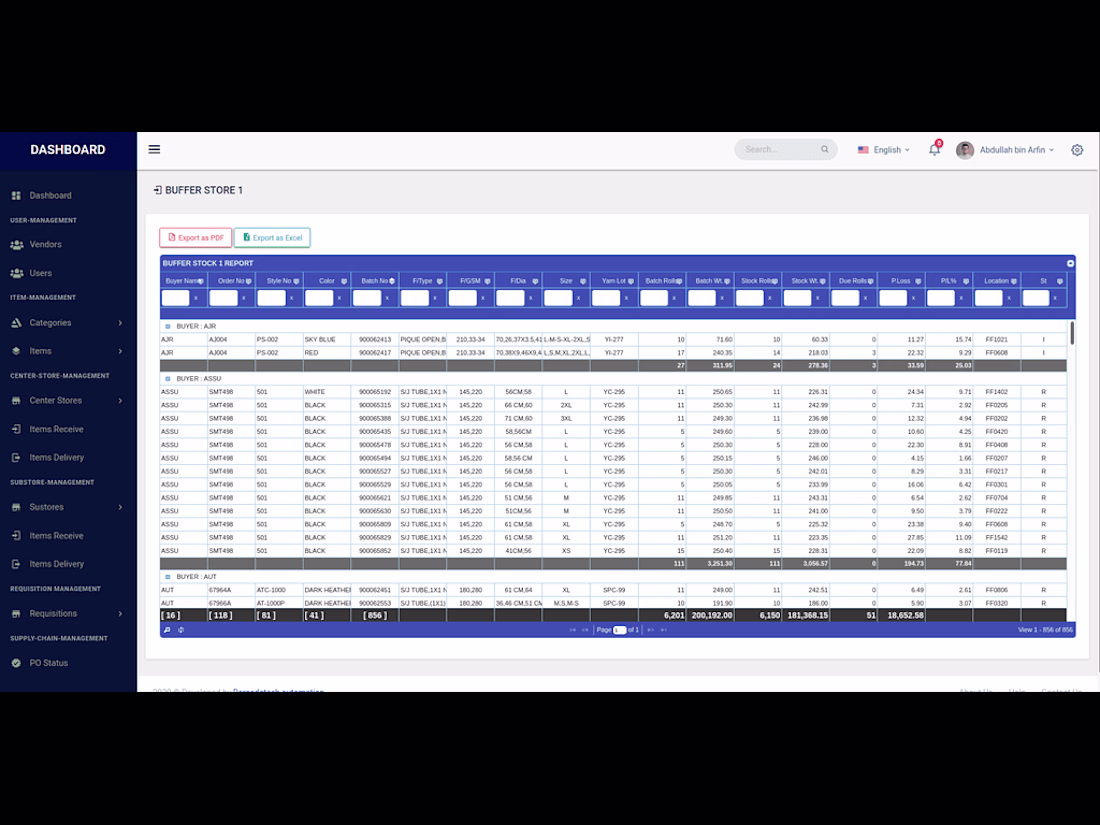Click DARK HEATHER cell in order 67964A row

click(x=328, y=590)
